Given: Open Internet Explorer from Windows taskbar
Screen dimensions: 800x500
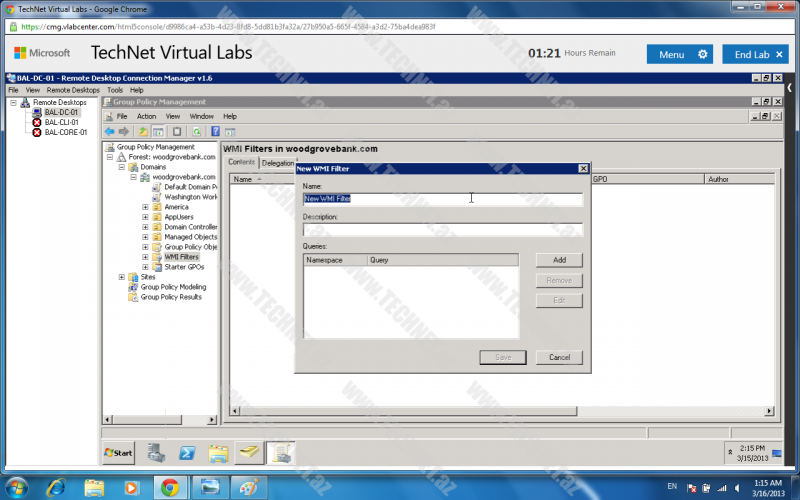Looking at the screenshot, I should coord(56,487).
